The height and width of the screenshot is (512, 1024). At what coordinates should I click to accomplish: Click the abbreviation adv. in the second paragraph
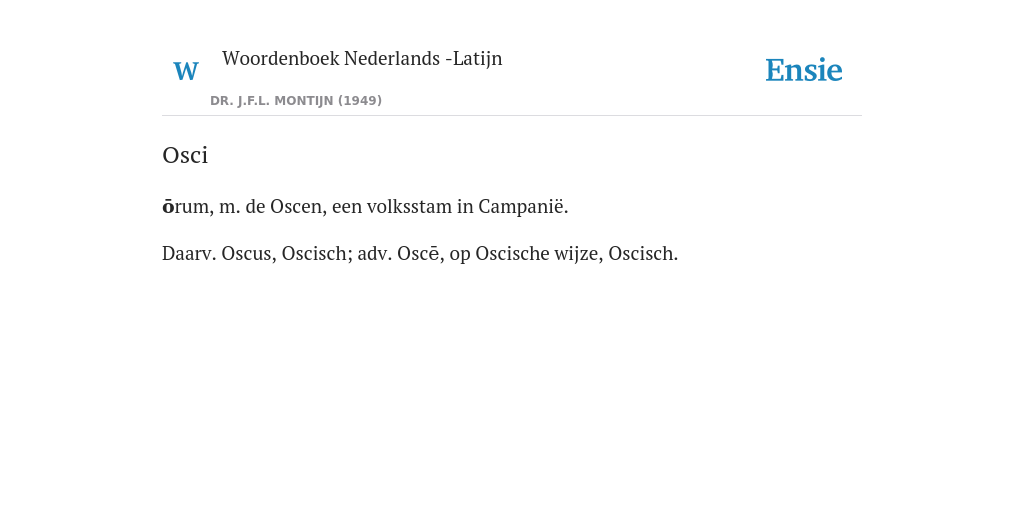(375, 253)
